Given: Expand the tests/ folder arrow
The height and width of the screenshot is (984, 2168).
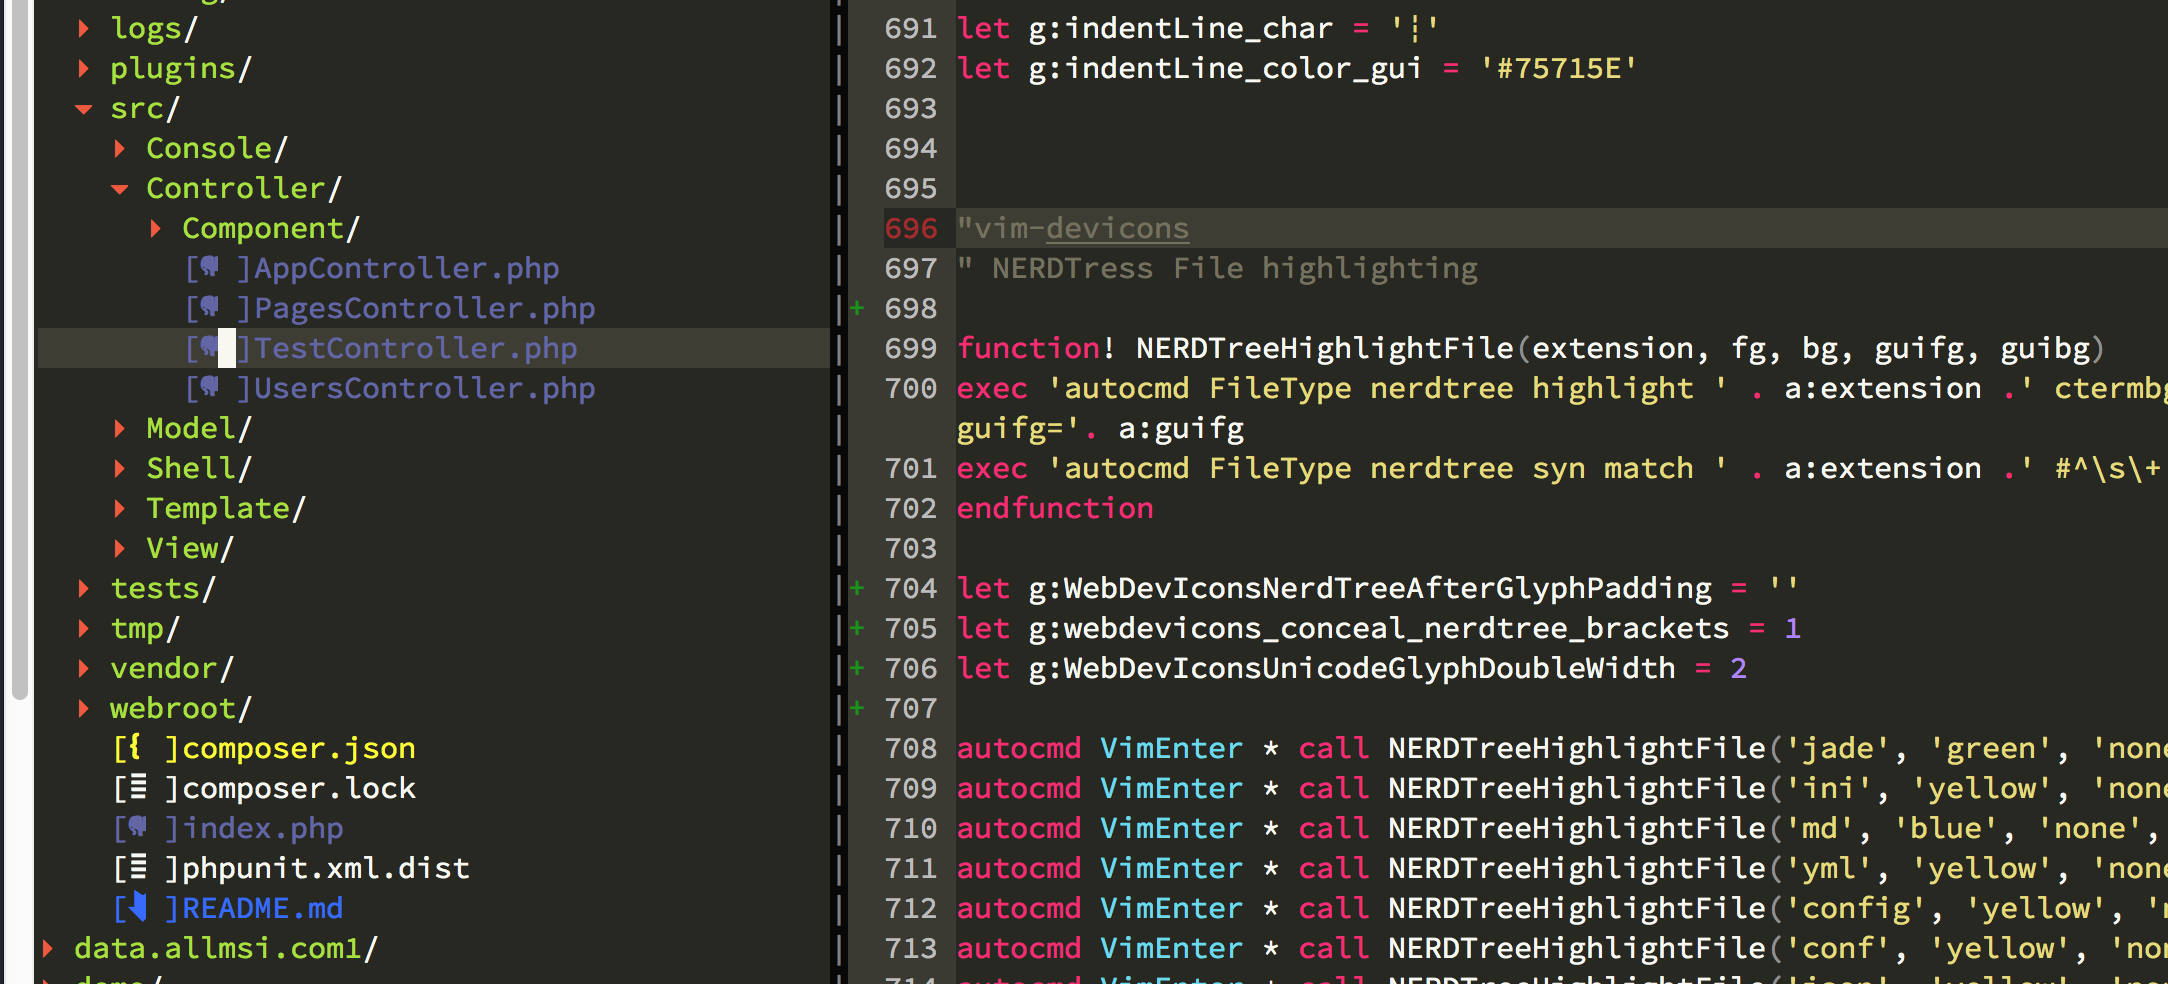Looking at the screenshot, I should 84,588.
